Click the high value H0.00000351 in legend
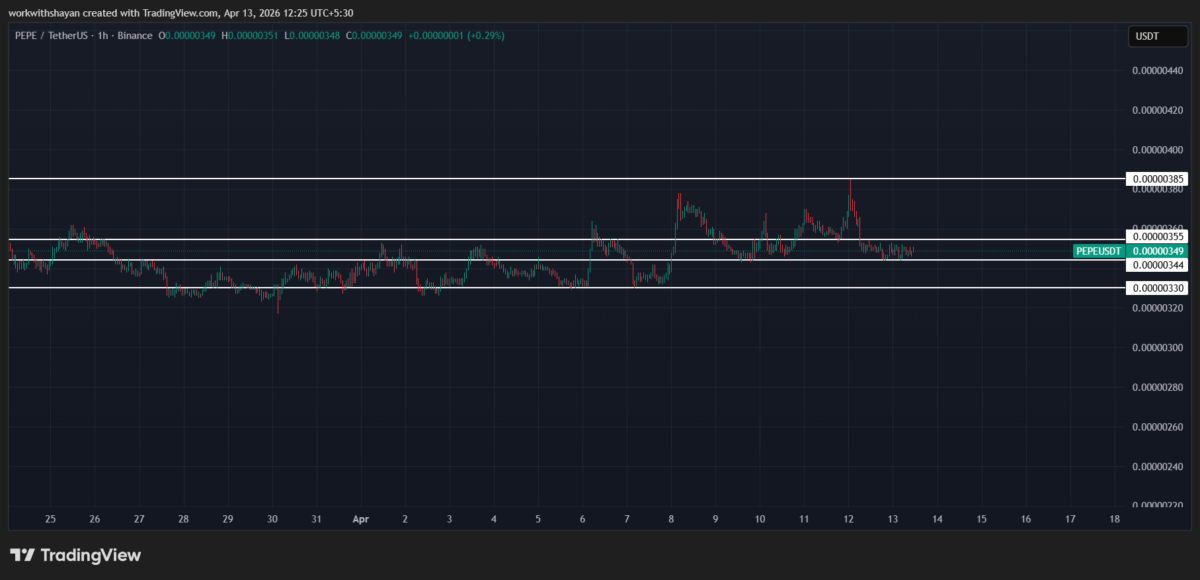Image resolution: width=1200 pixels, height=580 pixels. coord(251,35)
